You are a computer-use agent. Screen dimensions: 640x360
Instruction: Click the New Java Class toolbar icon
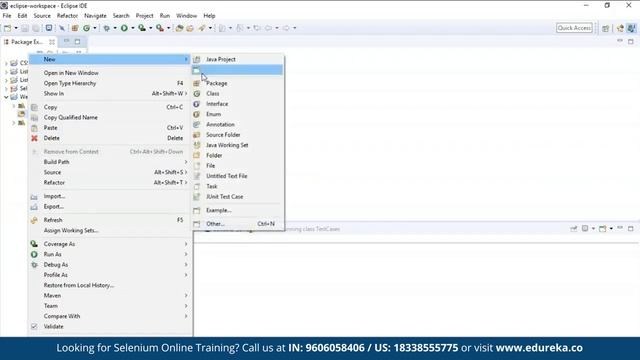[x=87, y=28]
